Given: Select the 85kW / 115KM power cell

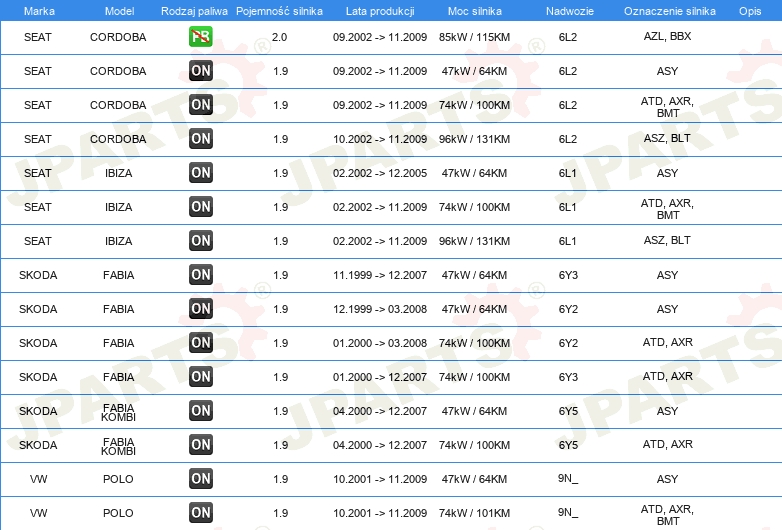Looking at the screenshot, I should pos(474,37).
